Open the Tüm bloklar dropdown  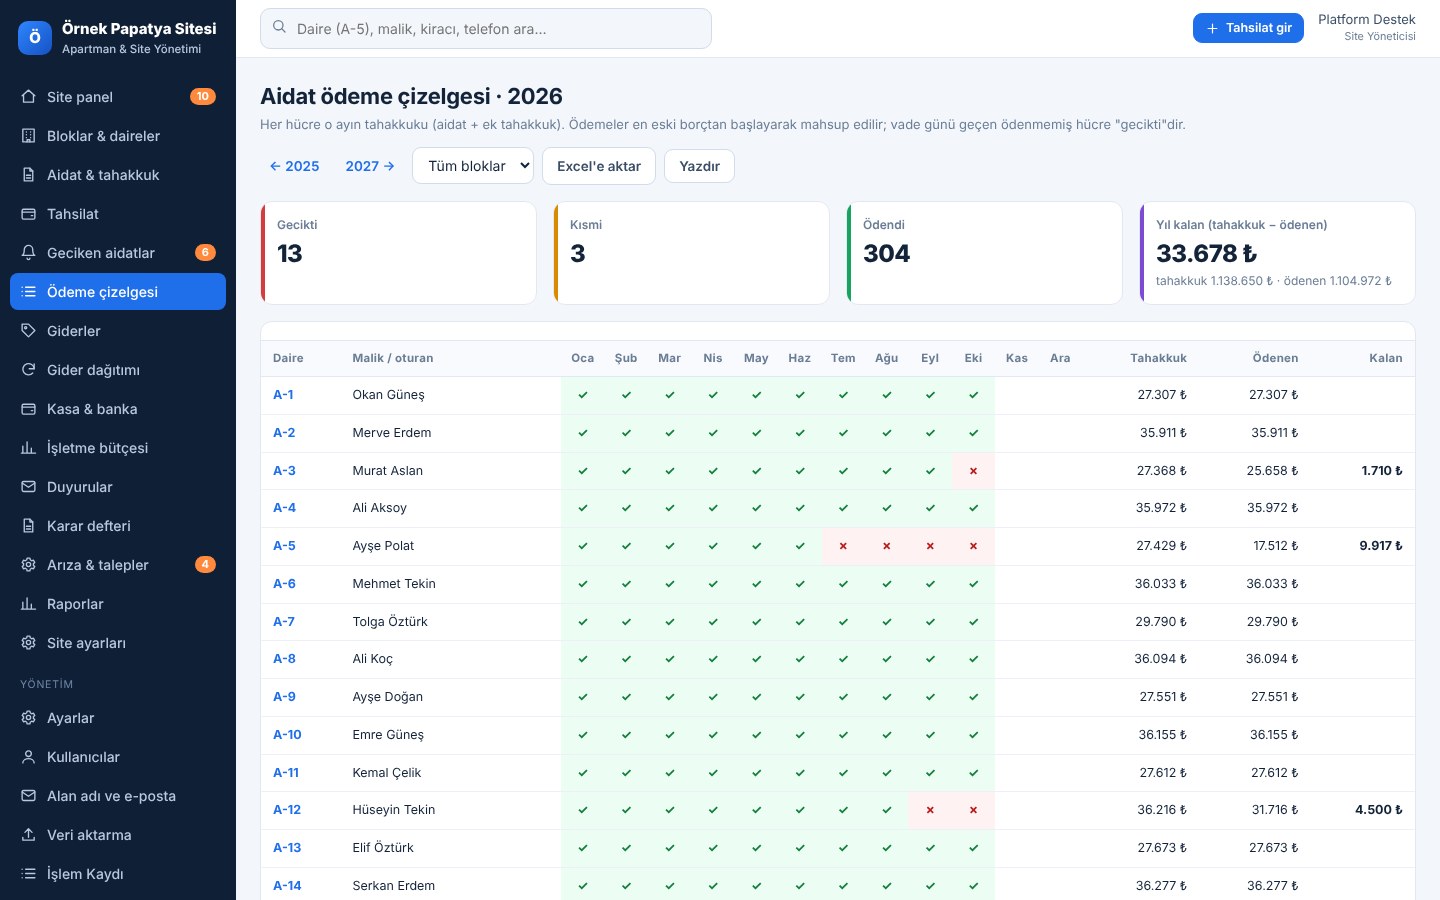pos(473,166)
